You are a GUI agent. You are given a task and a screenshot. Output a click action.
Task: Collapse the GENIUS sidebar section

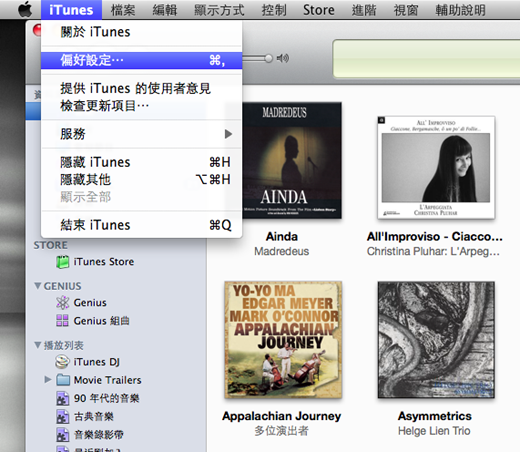tap(38, 286)
